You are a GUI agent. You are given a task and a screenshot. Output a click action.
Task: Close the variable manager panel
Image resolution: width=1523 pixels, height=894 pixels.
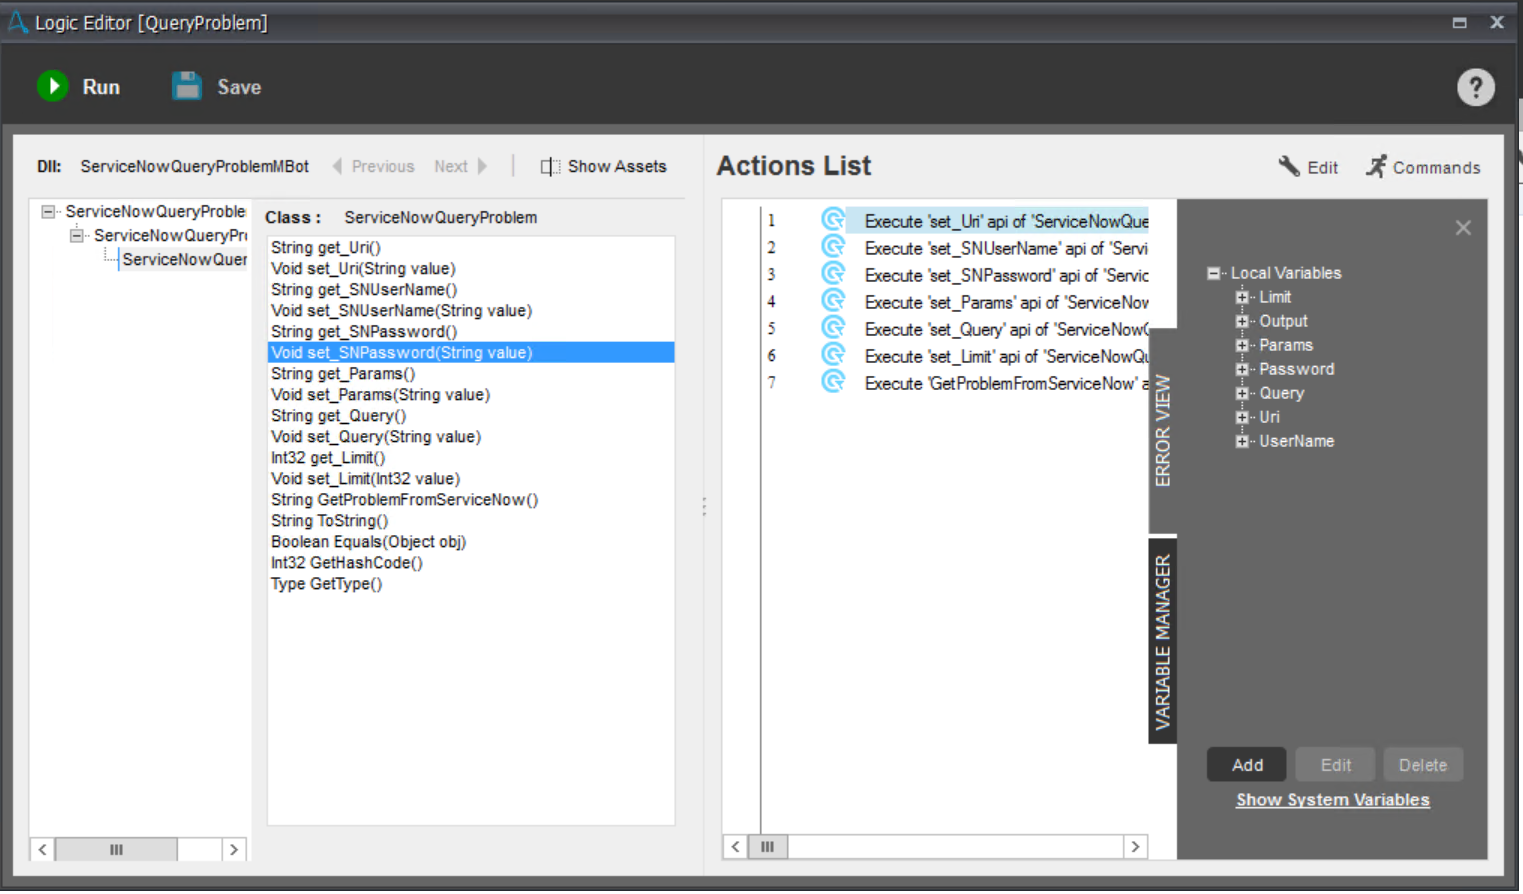1463,228
